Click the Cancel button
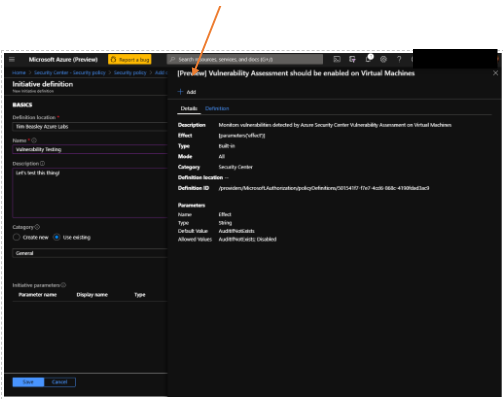 pyautogui.click(x=60, y=382)
